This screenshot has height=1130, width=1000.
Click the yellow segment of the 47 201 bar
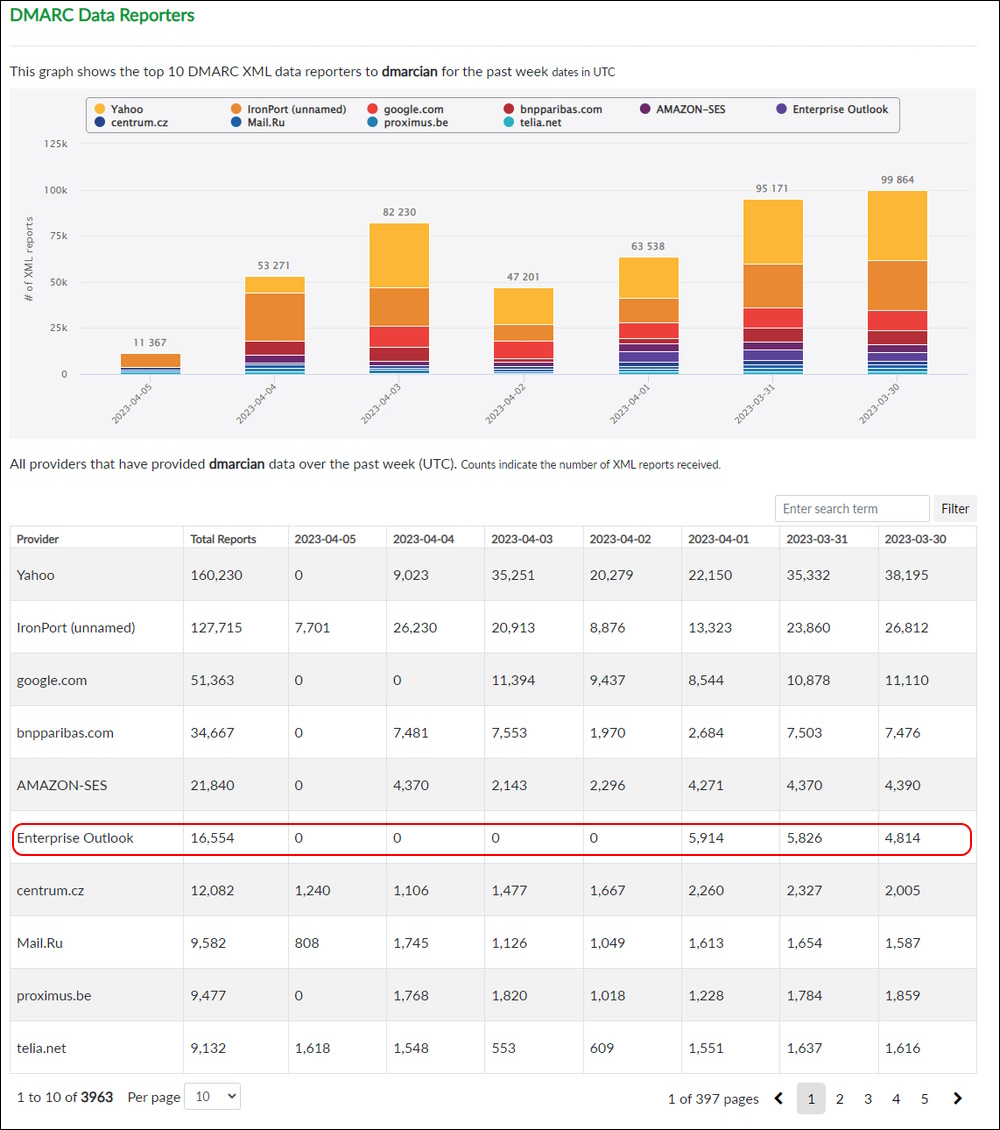click(x=524, y=306)
